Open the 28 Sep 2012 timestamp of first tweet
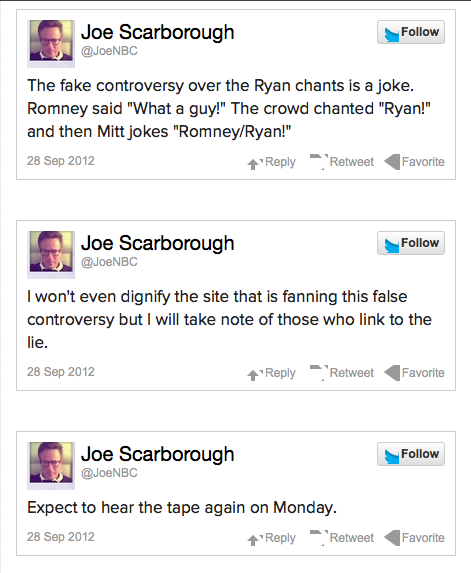This screenshot has height=573, width=471. tap(61, 161)
